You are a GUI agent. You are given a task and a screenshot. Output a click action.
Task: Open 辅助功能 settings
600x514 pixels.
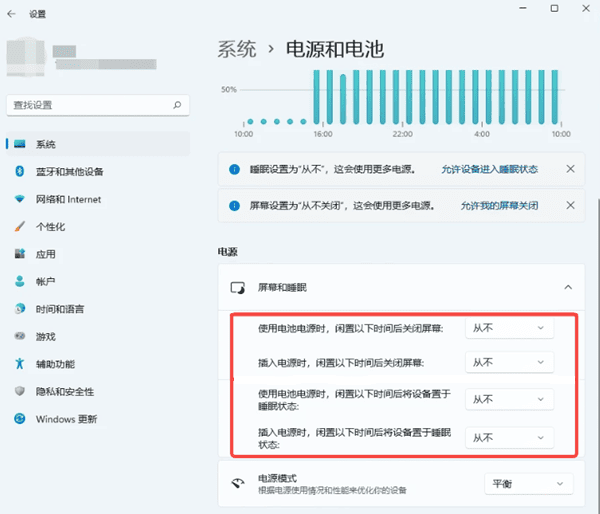tap(98, 364)
